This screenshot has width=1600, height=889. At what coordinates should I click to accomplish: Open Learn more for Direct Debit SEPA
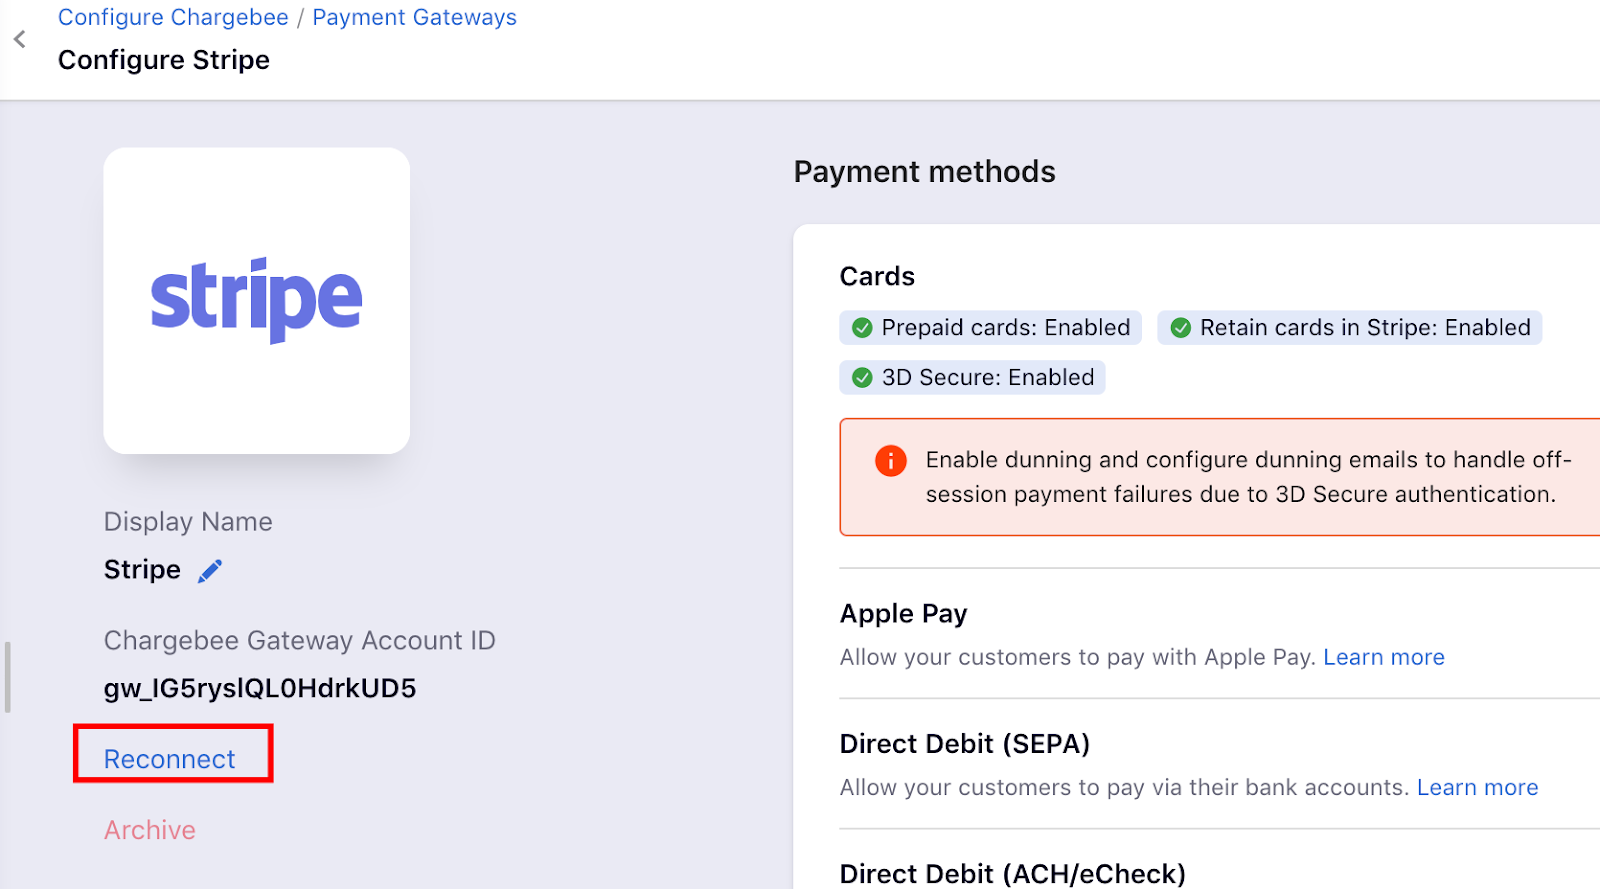[x=1477, y=788]
